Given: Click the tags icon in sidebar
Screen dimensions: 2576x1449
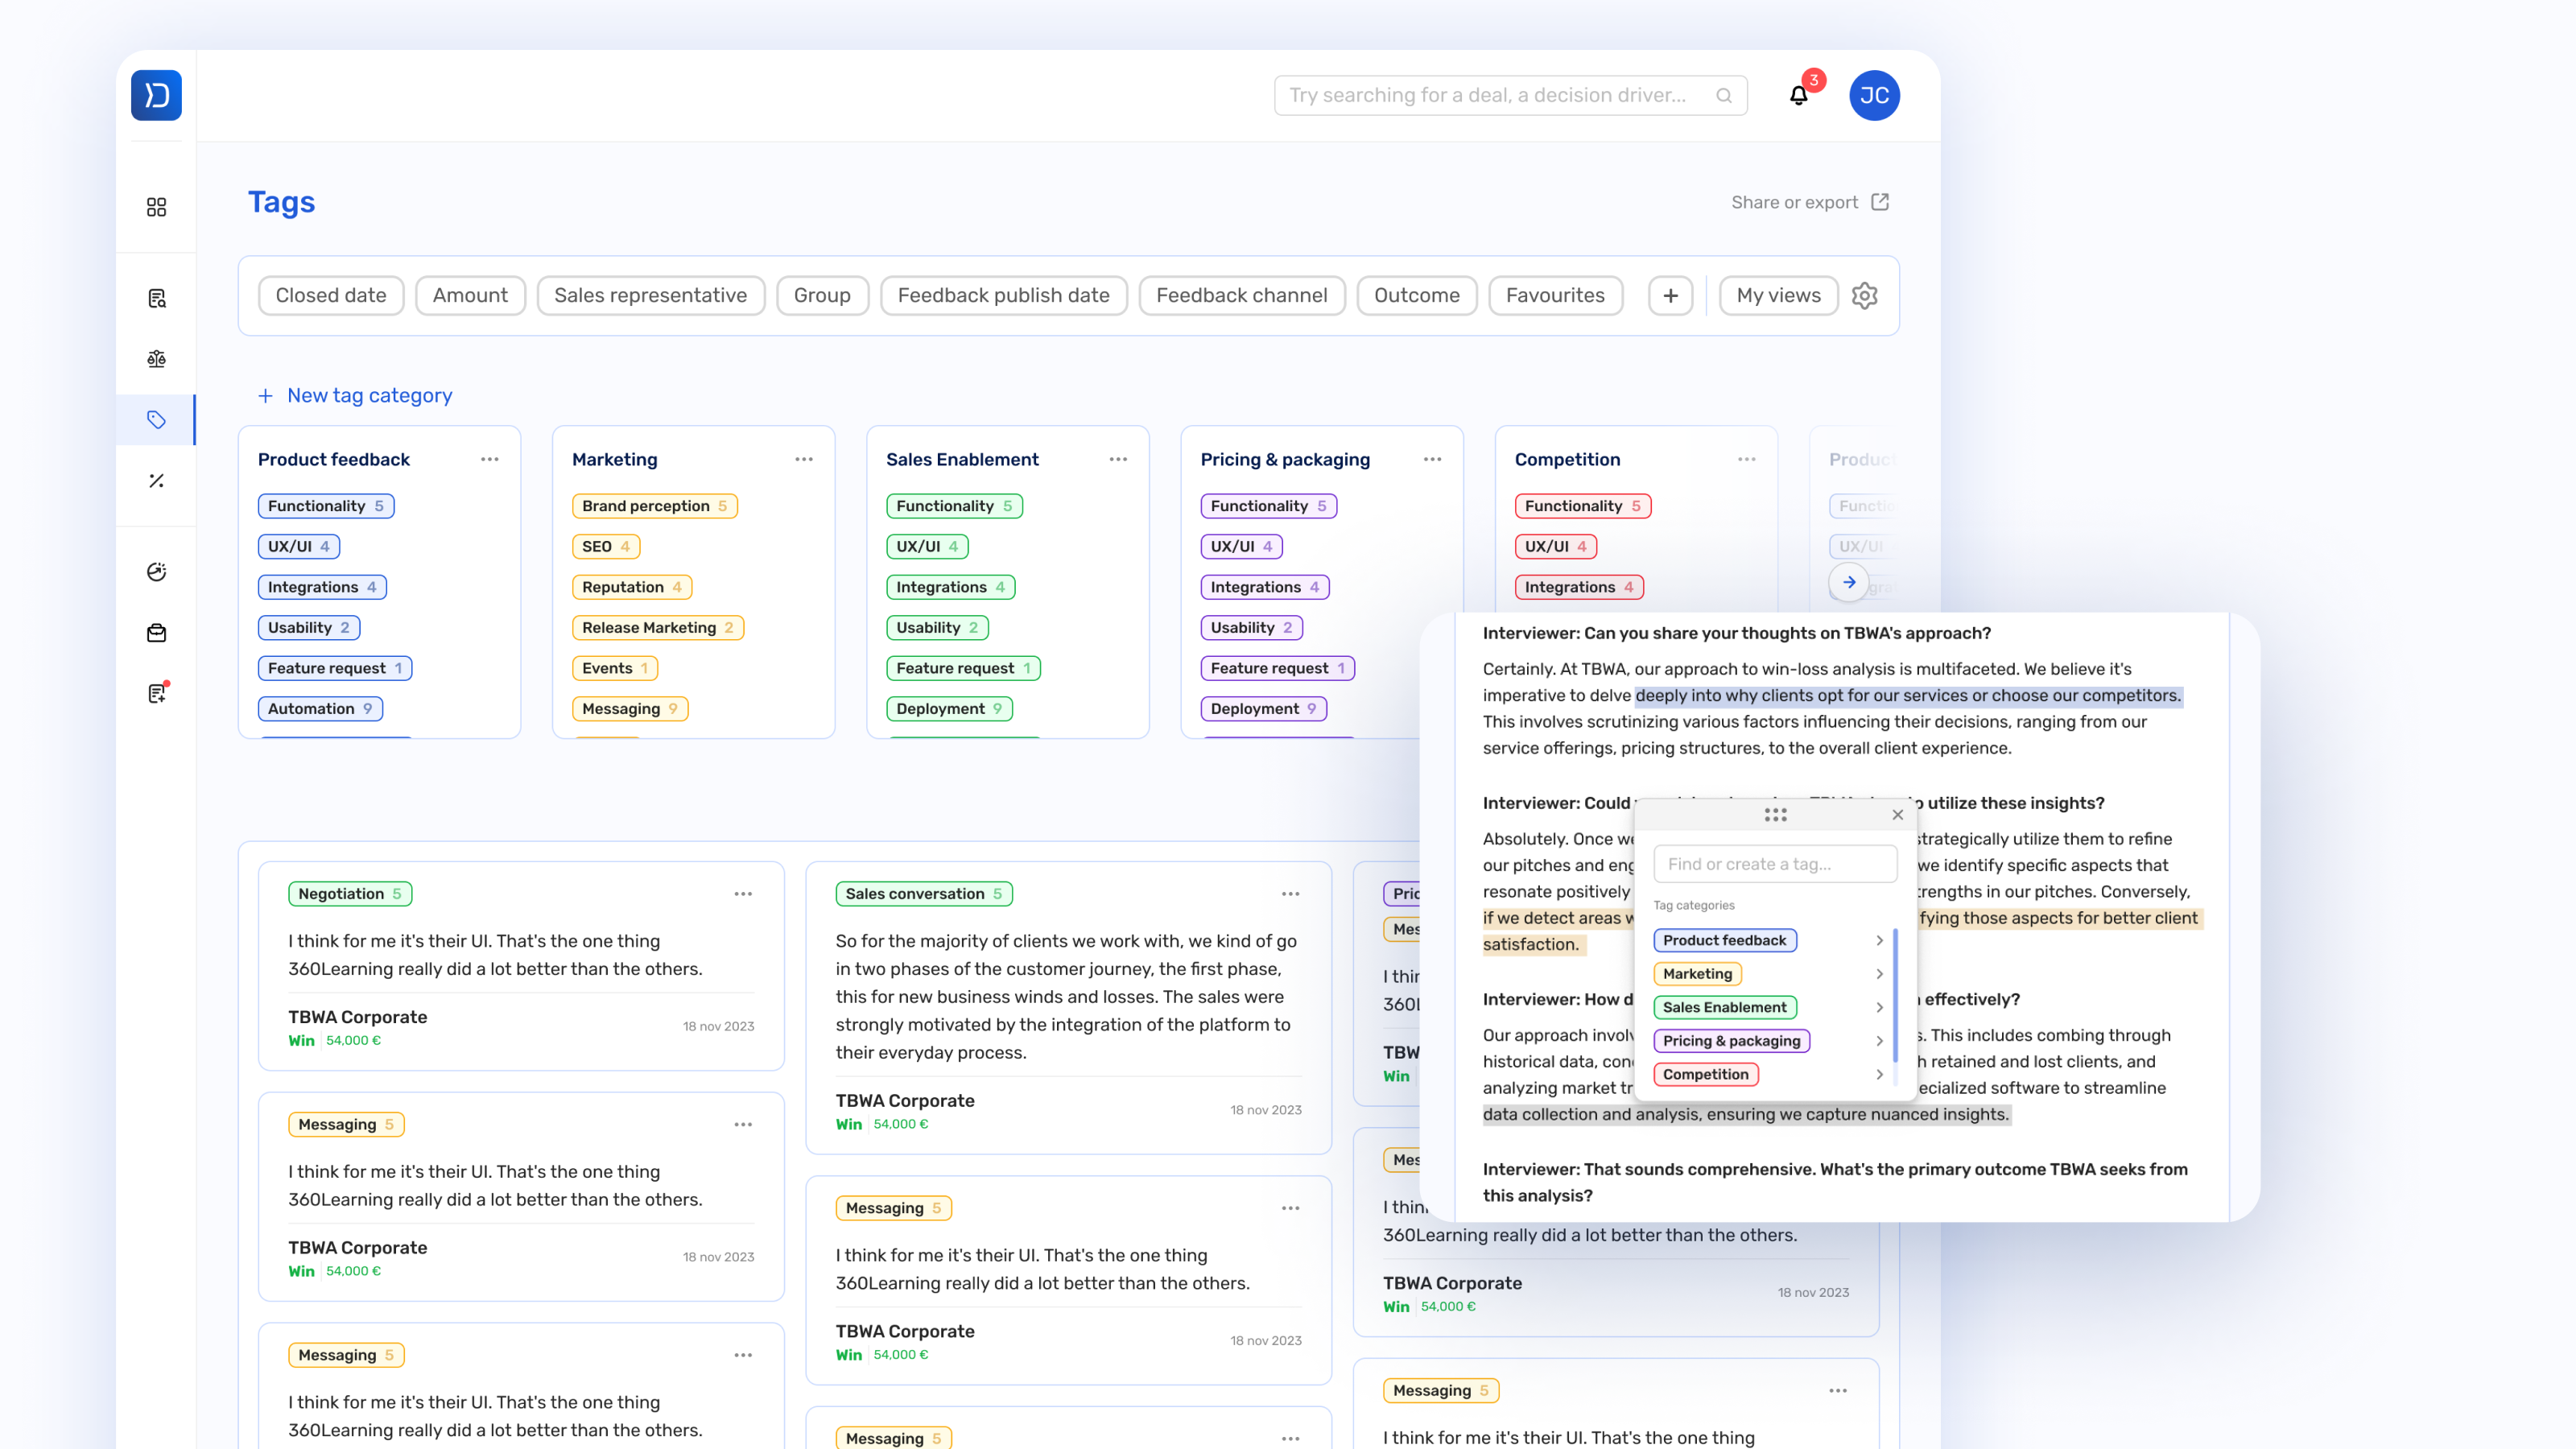Looking at the screenshot, I should (156, 420).
